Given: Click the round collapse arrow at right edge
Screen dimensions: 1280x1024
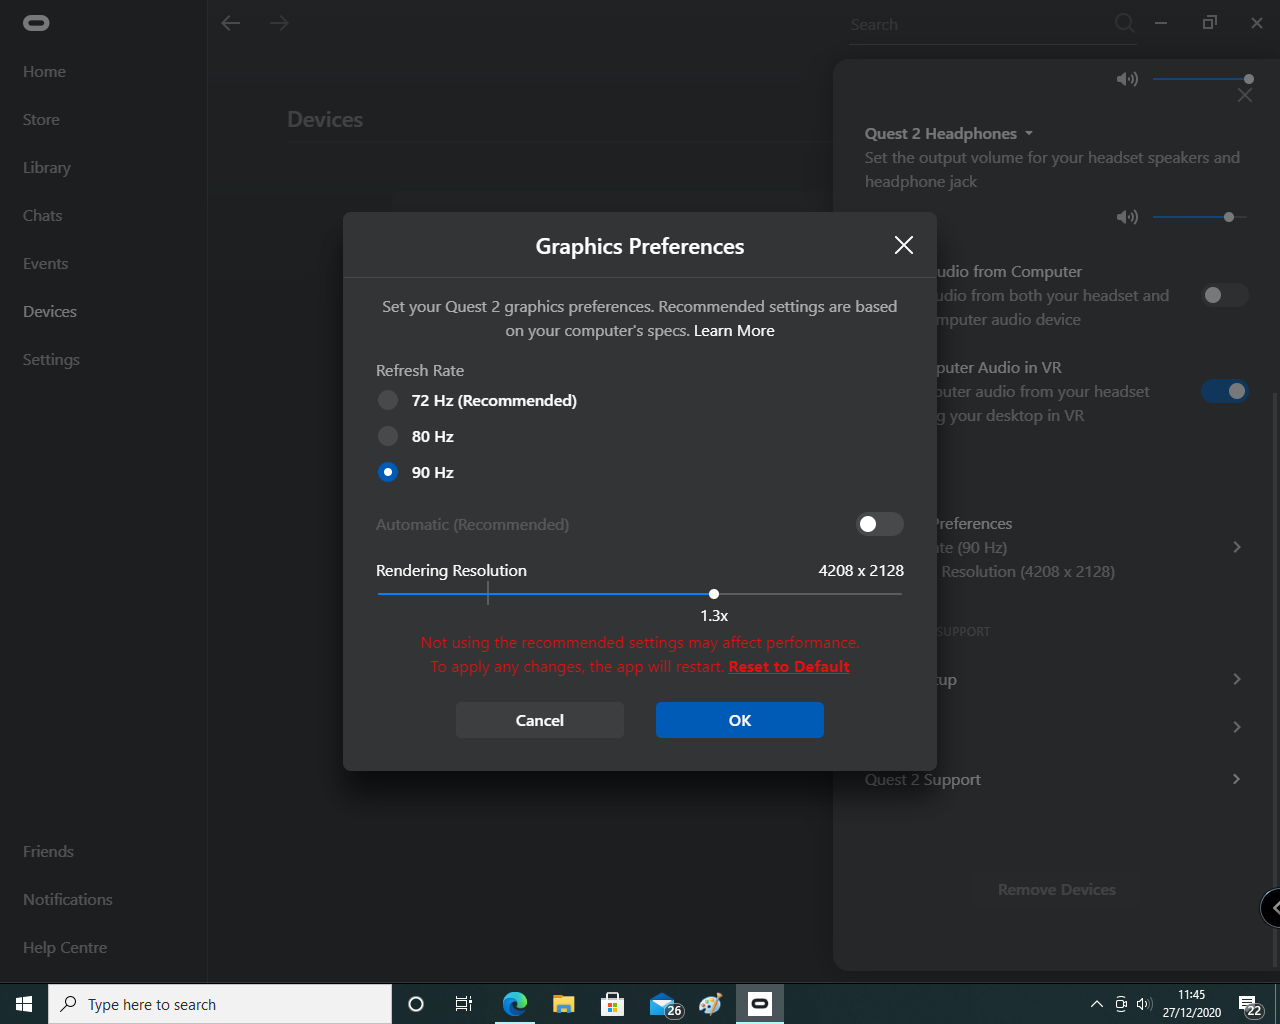Looking at the screenshot, I should (1272, 908).
